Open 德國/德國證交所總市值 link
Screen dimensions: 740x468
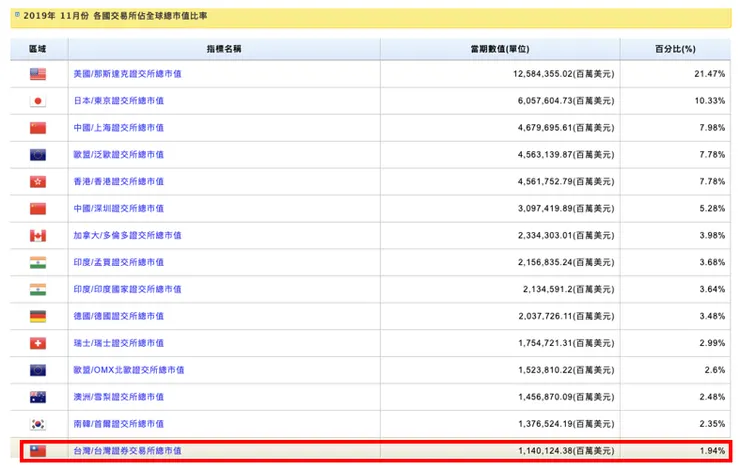118,316
